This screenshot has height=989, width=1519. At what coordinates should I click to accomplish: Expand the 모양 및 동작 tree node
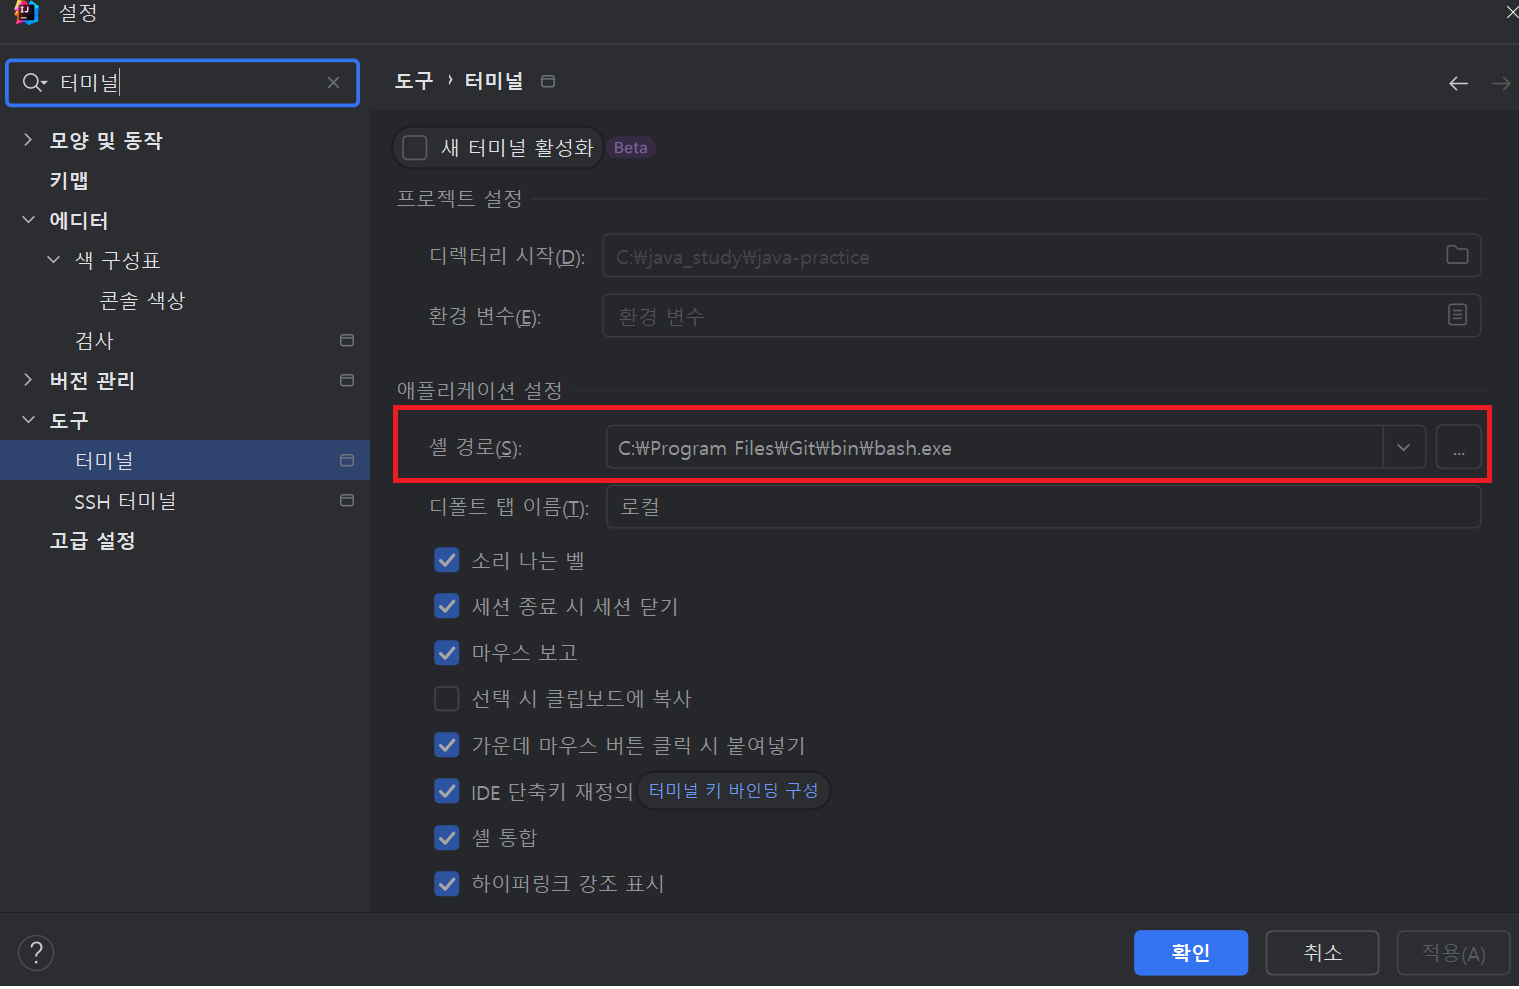(28, 140)
